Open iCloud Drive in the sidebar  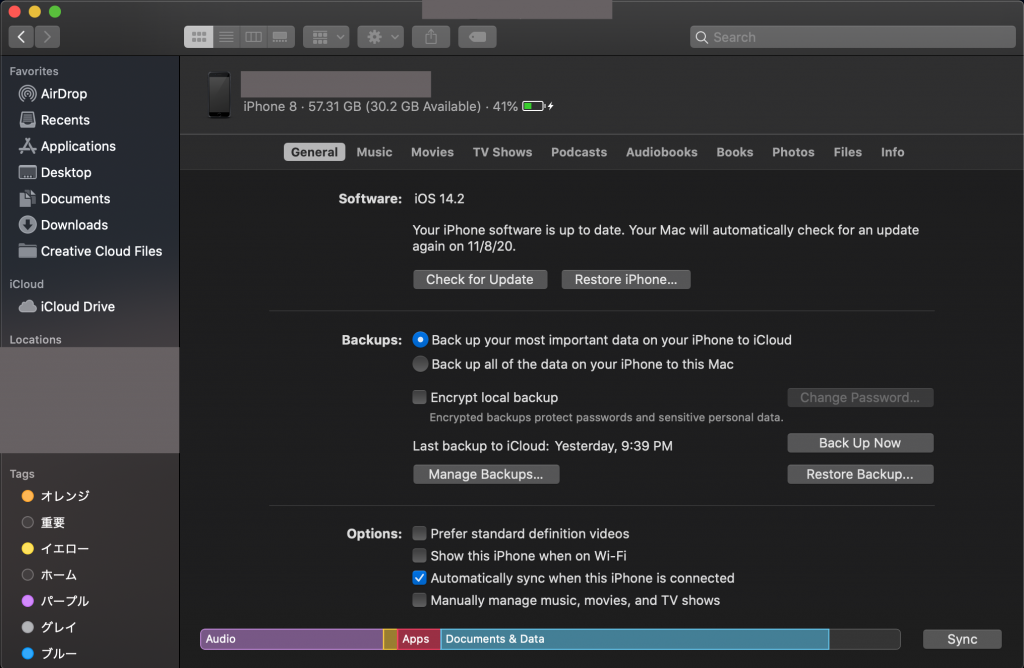[67, 306]
